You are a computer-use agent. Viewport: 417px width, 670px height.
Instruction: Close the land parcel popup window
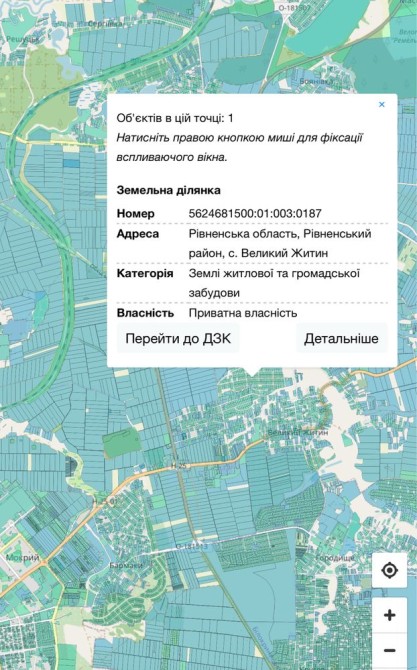click(382, 104)
